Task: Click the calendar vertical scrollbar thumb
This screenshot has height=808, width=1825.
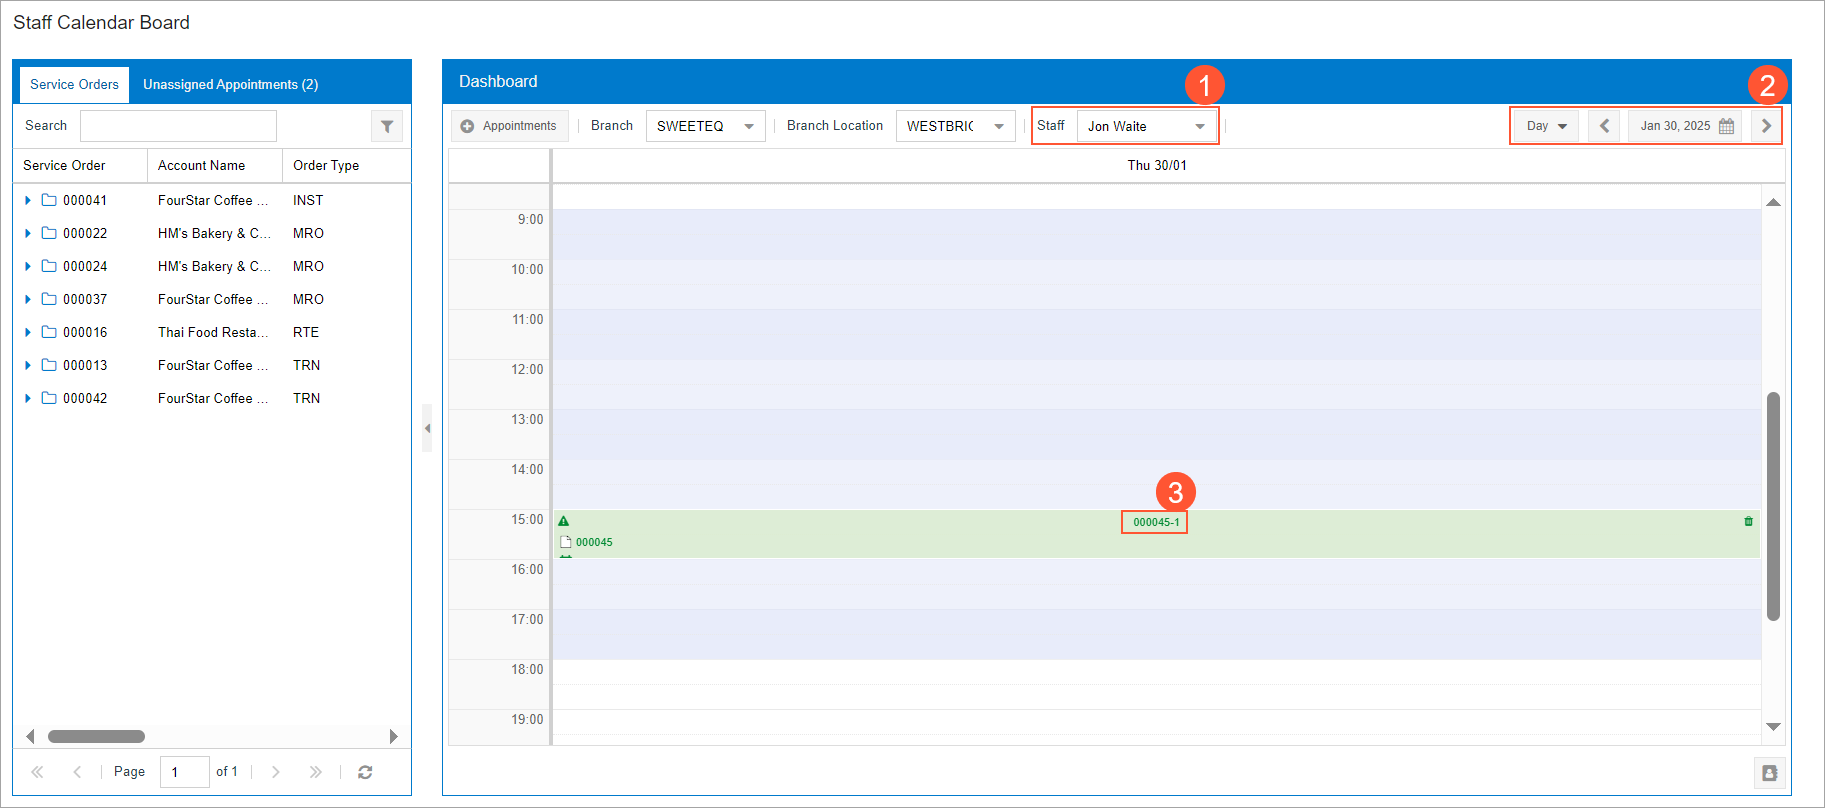Action: (x=1773, y=505)
